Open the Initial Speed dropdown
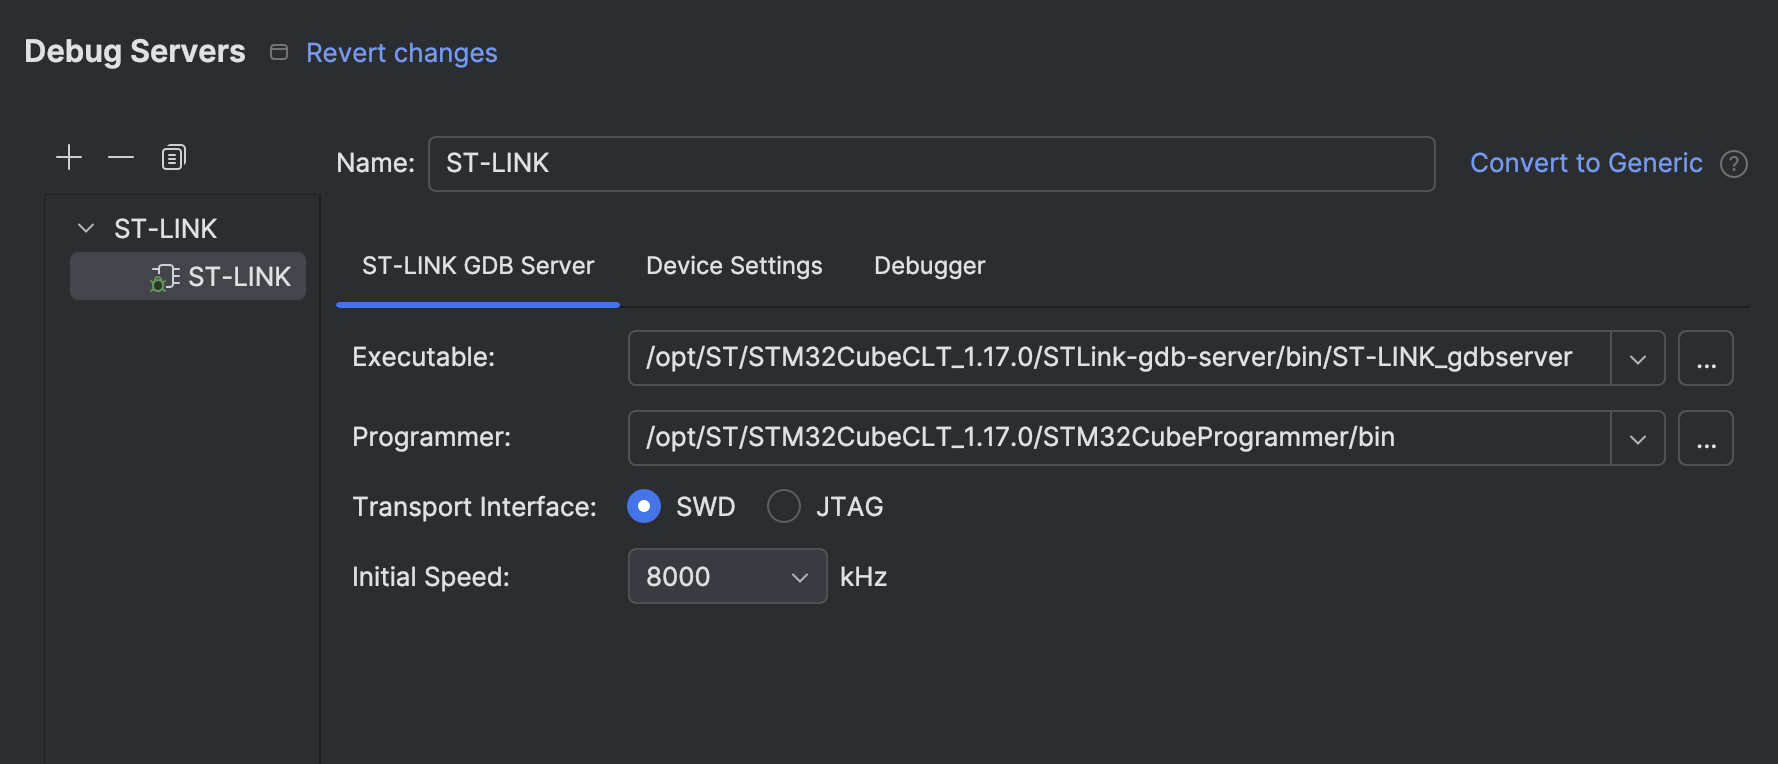The image size is (1778, 764). pyautogui.click(x=727, y=576)
